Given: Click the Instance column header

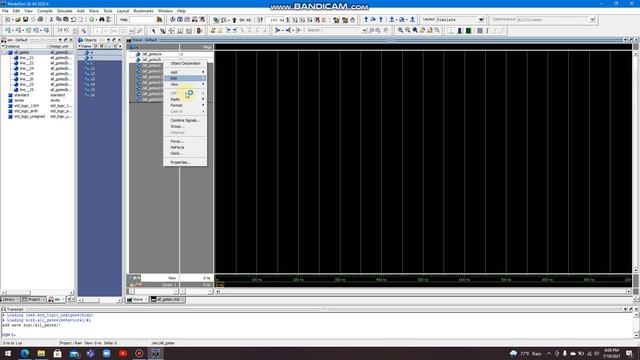Looking at the screenshot, I should click(x=24, y=46).
